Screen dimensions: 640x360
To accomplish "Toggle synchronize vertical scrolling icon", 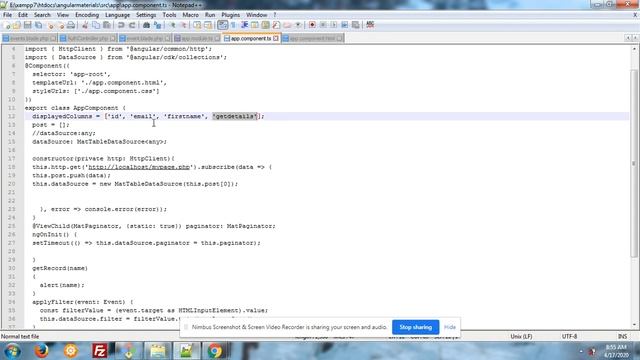I will (198, 25).
